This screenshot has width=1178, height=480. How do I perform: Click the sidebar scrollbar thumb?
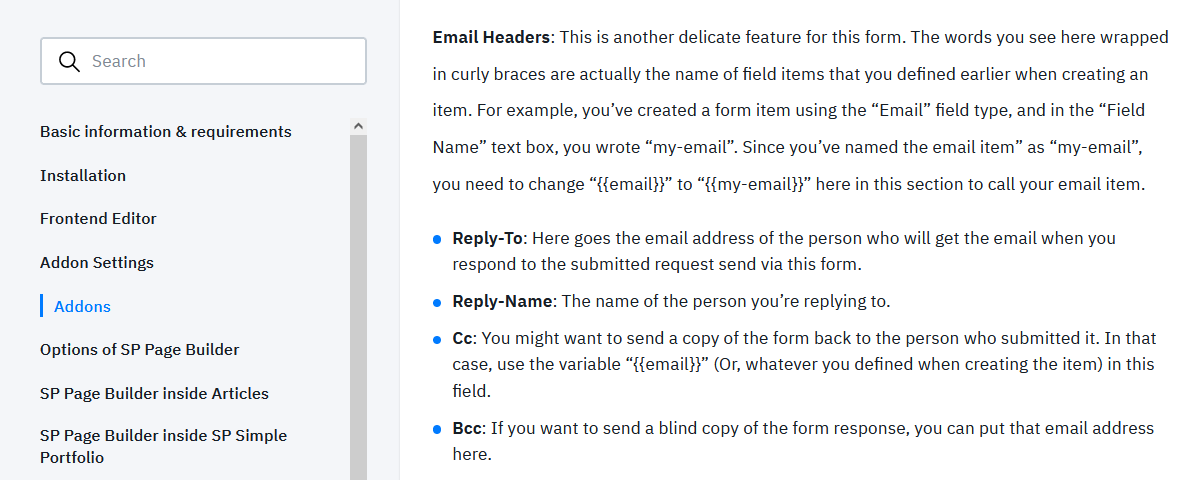(358, 300)
